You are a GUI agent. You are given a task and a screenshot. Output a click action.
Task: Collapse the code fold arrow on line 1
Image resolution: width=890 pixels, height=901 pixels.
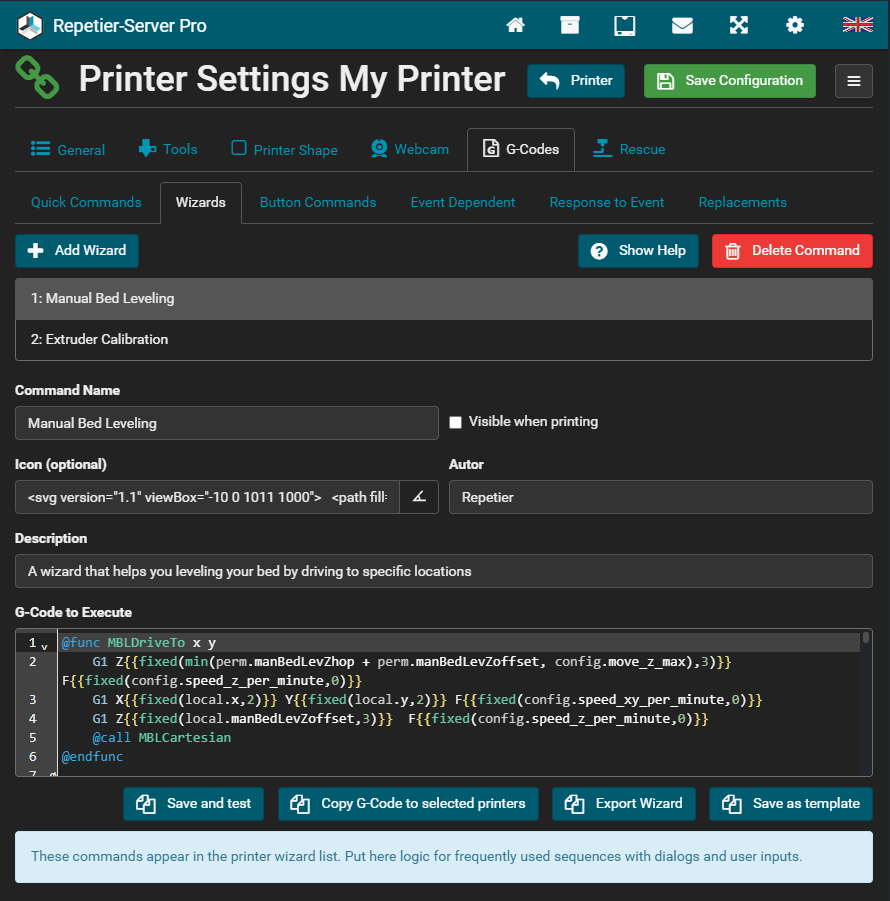pos(45,647)
